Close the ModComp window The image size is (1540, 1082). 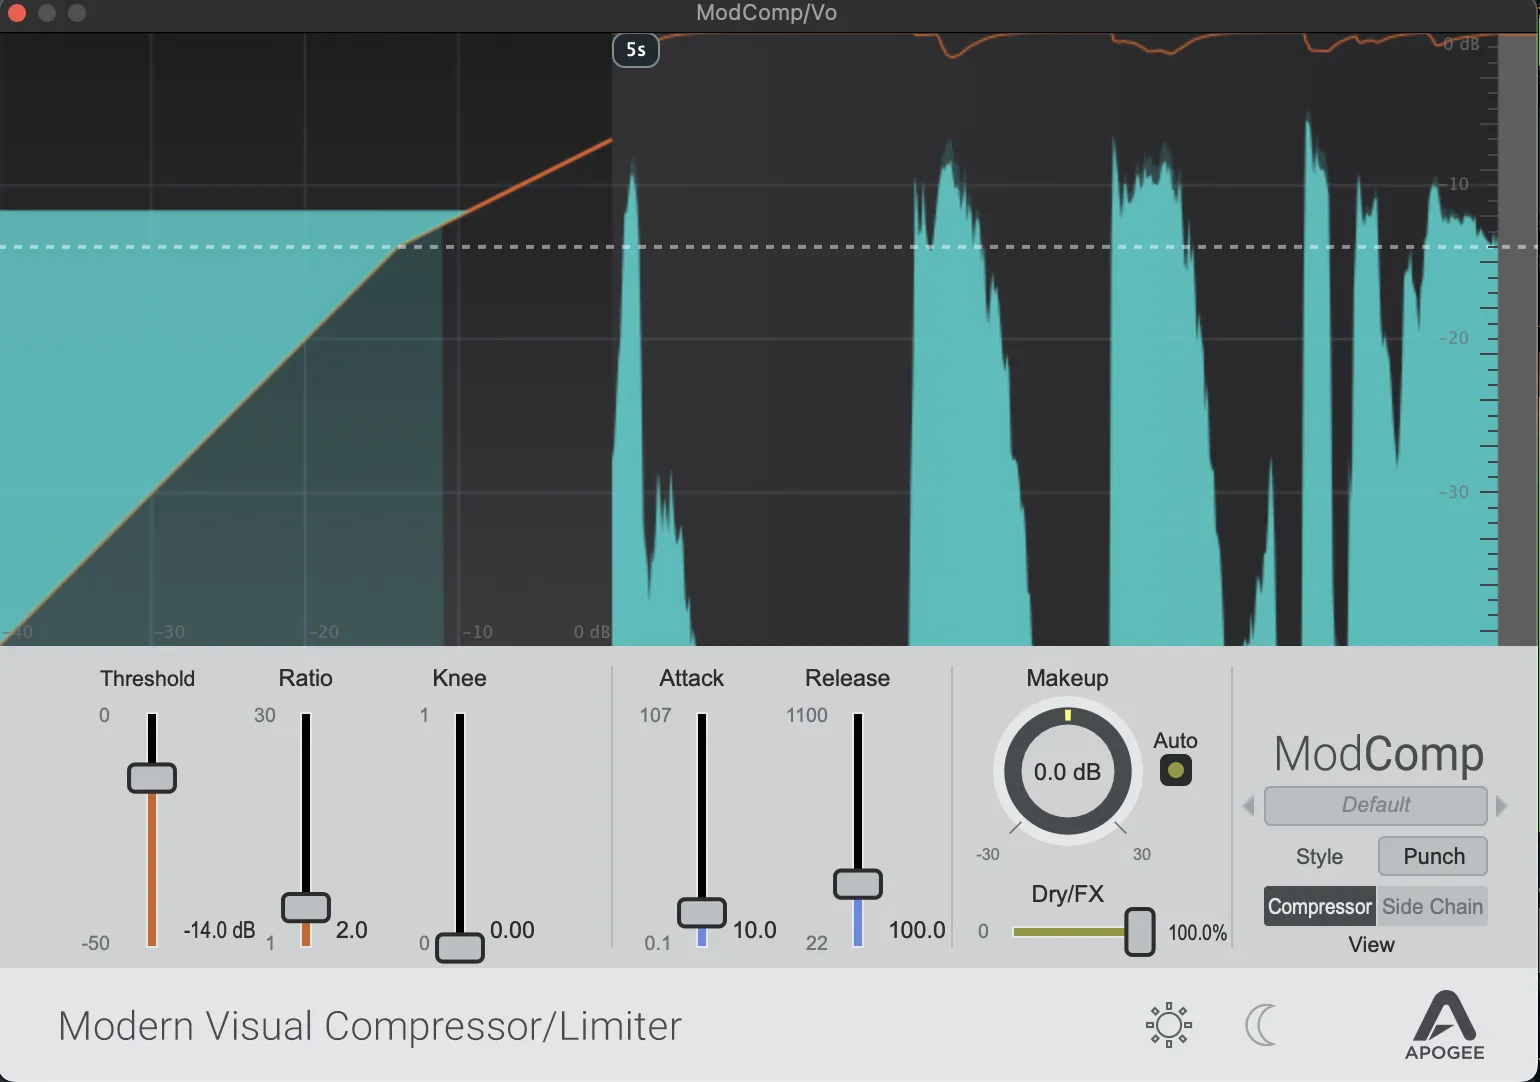17,13
